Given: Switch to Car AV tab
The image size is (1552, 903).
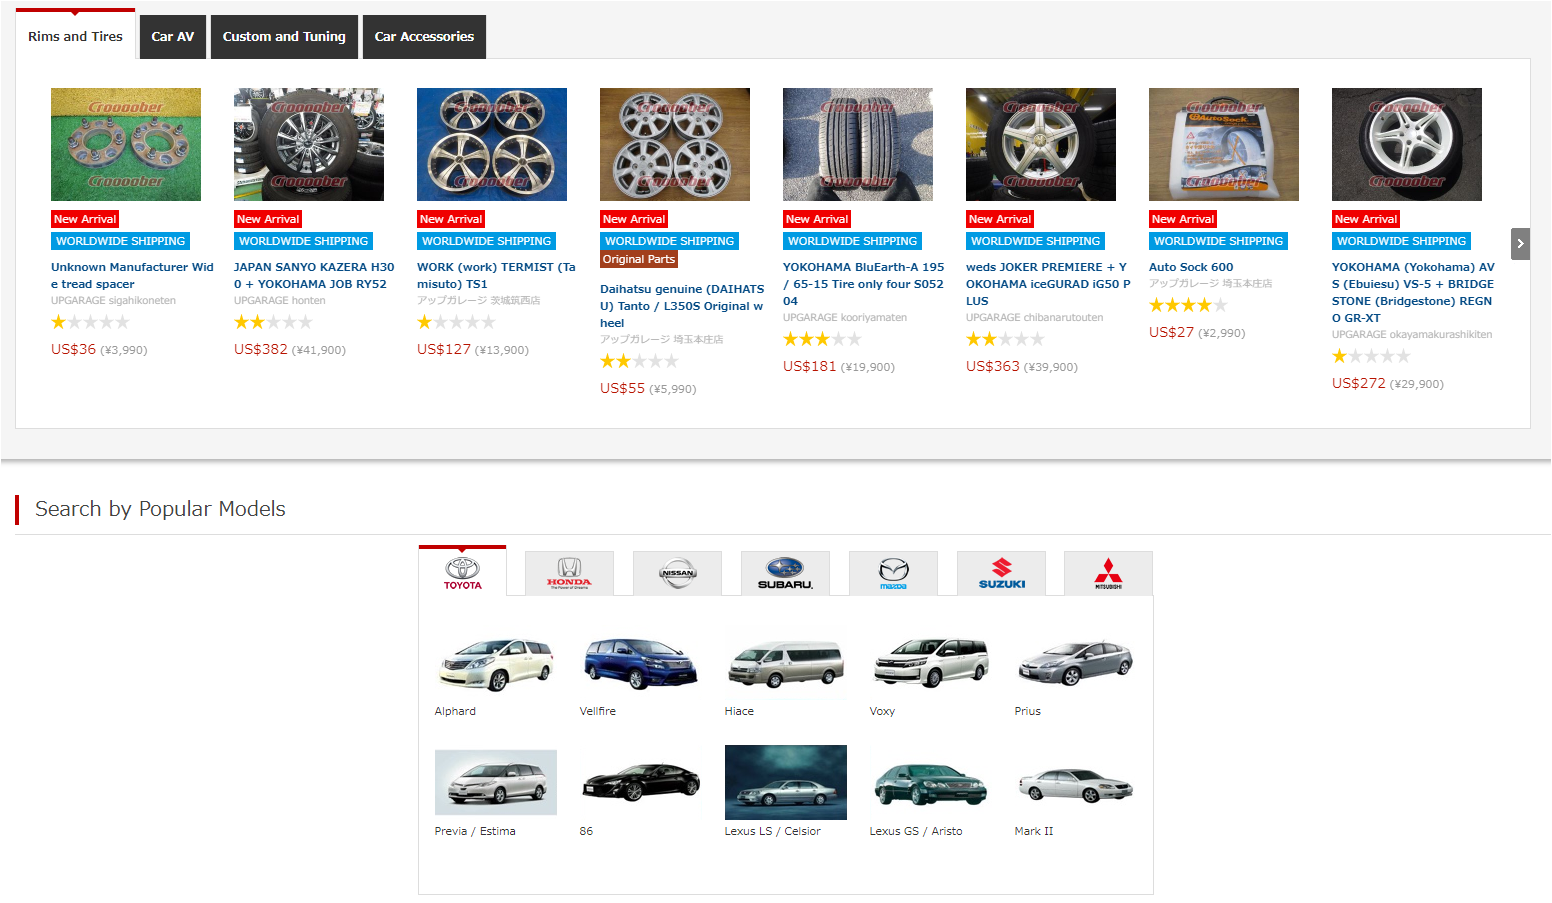Looking at the screenshot, I should pos(172,37).
